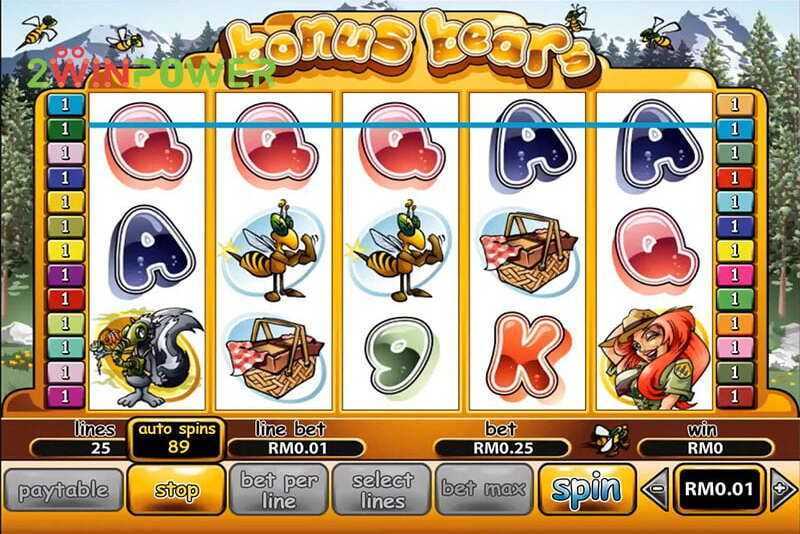Toggle the blue payline 1 marker at top left

click(x=65, y=105)
